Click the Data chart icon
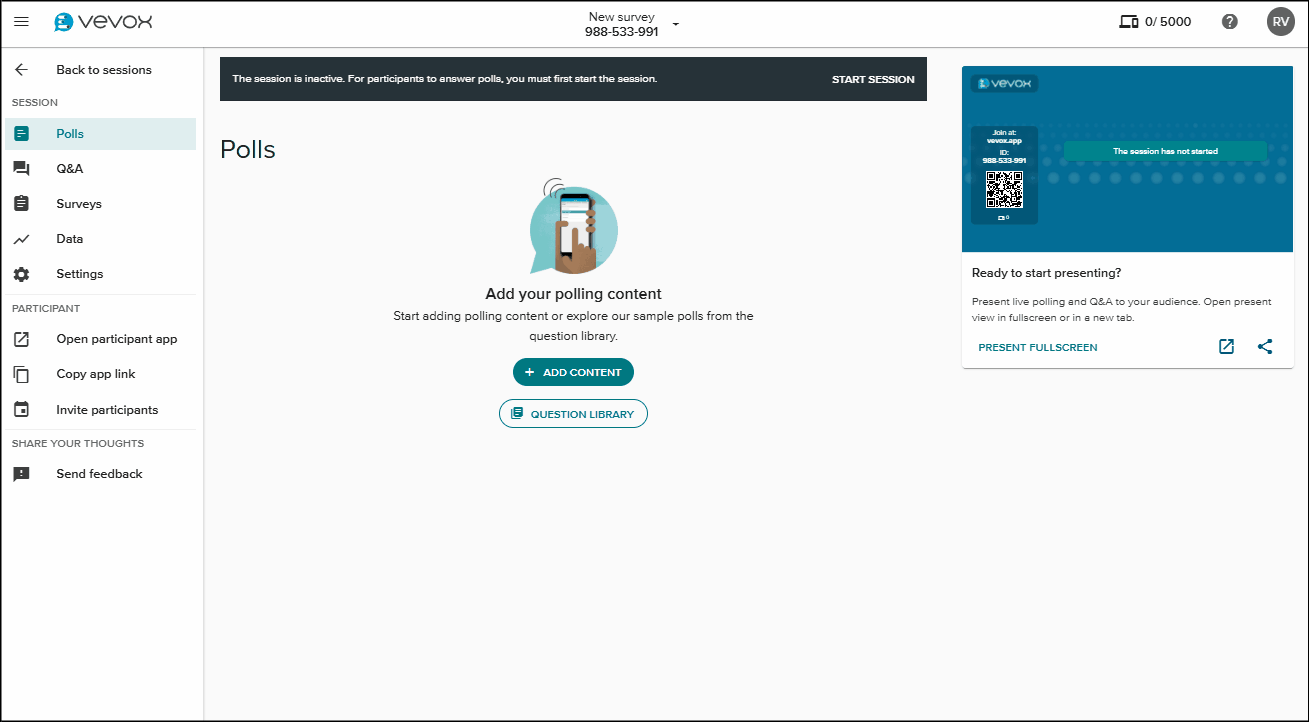The image size is (1309, 722). coord(22,238)
